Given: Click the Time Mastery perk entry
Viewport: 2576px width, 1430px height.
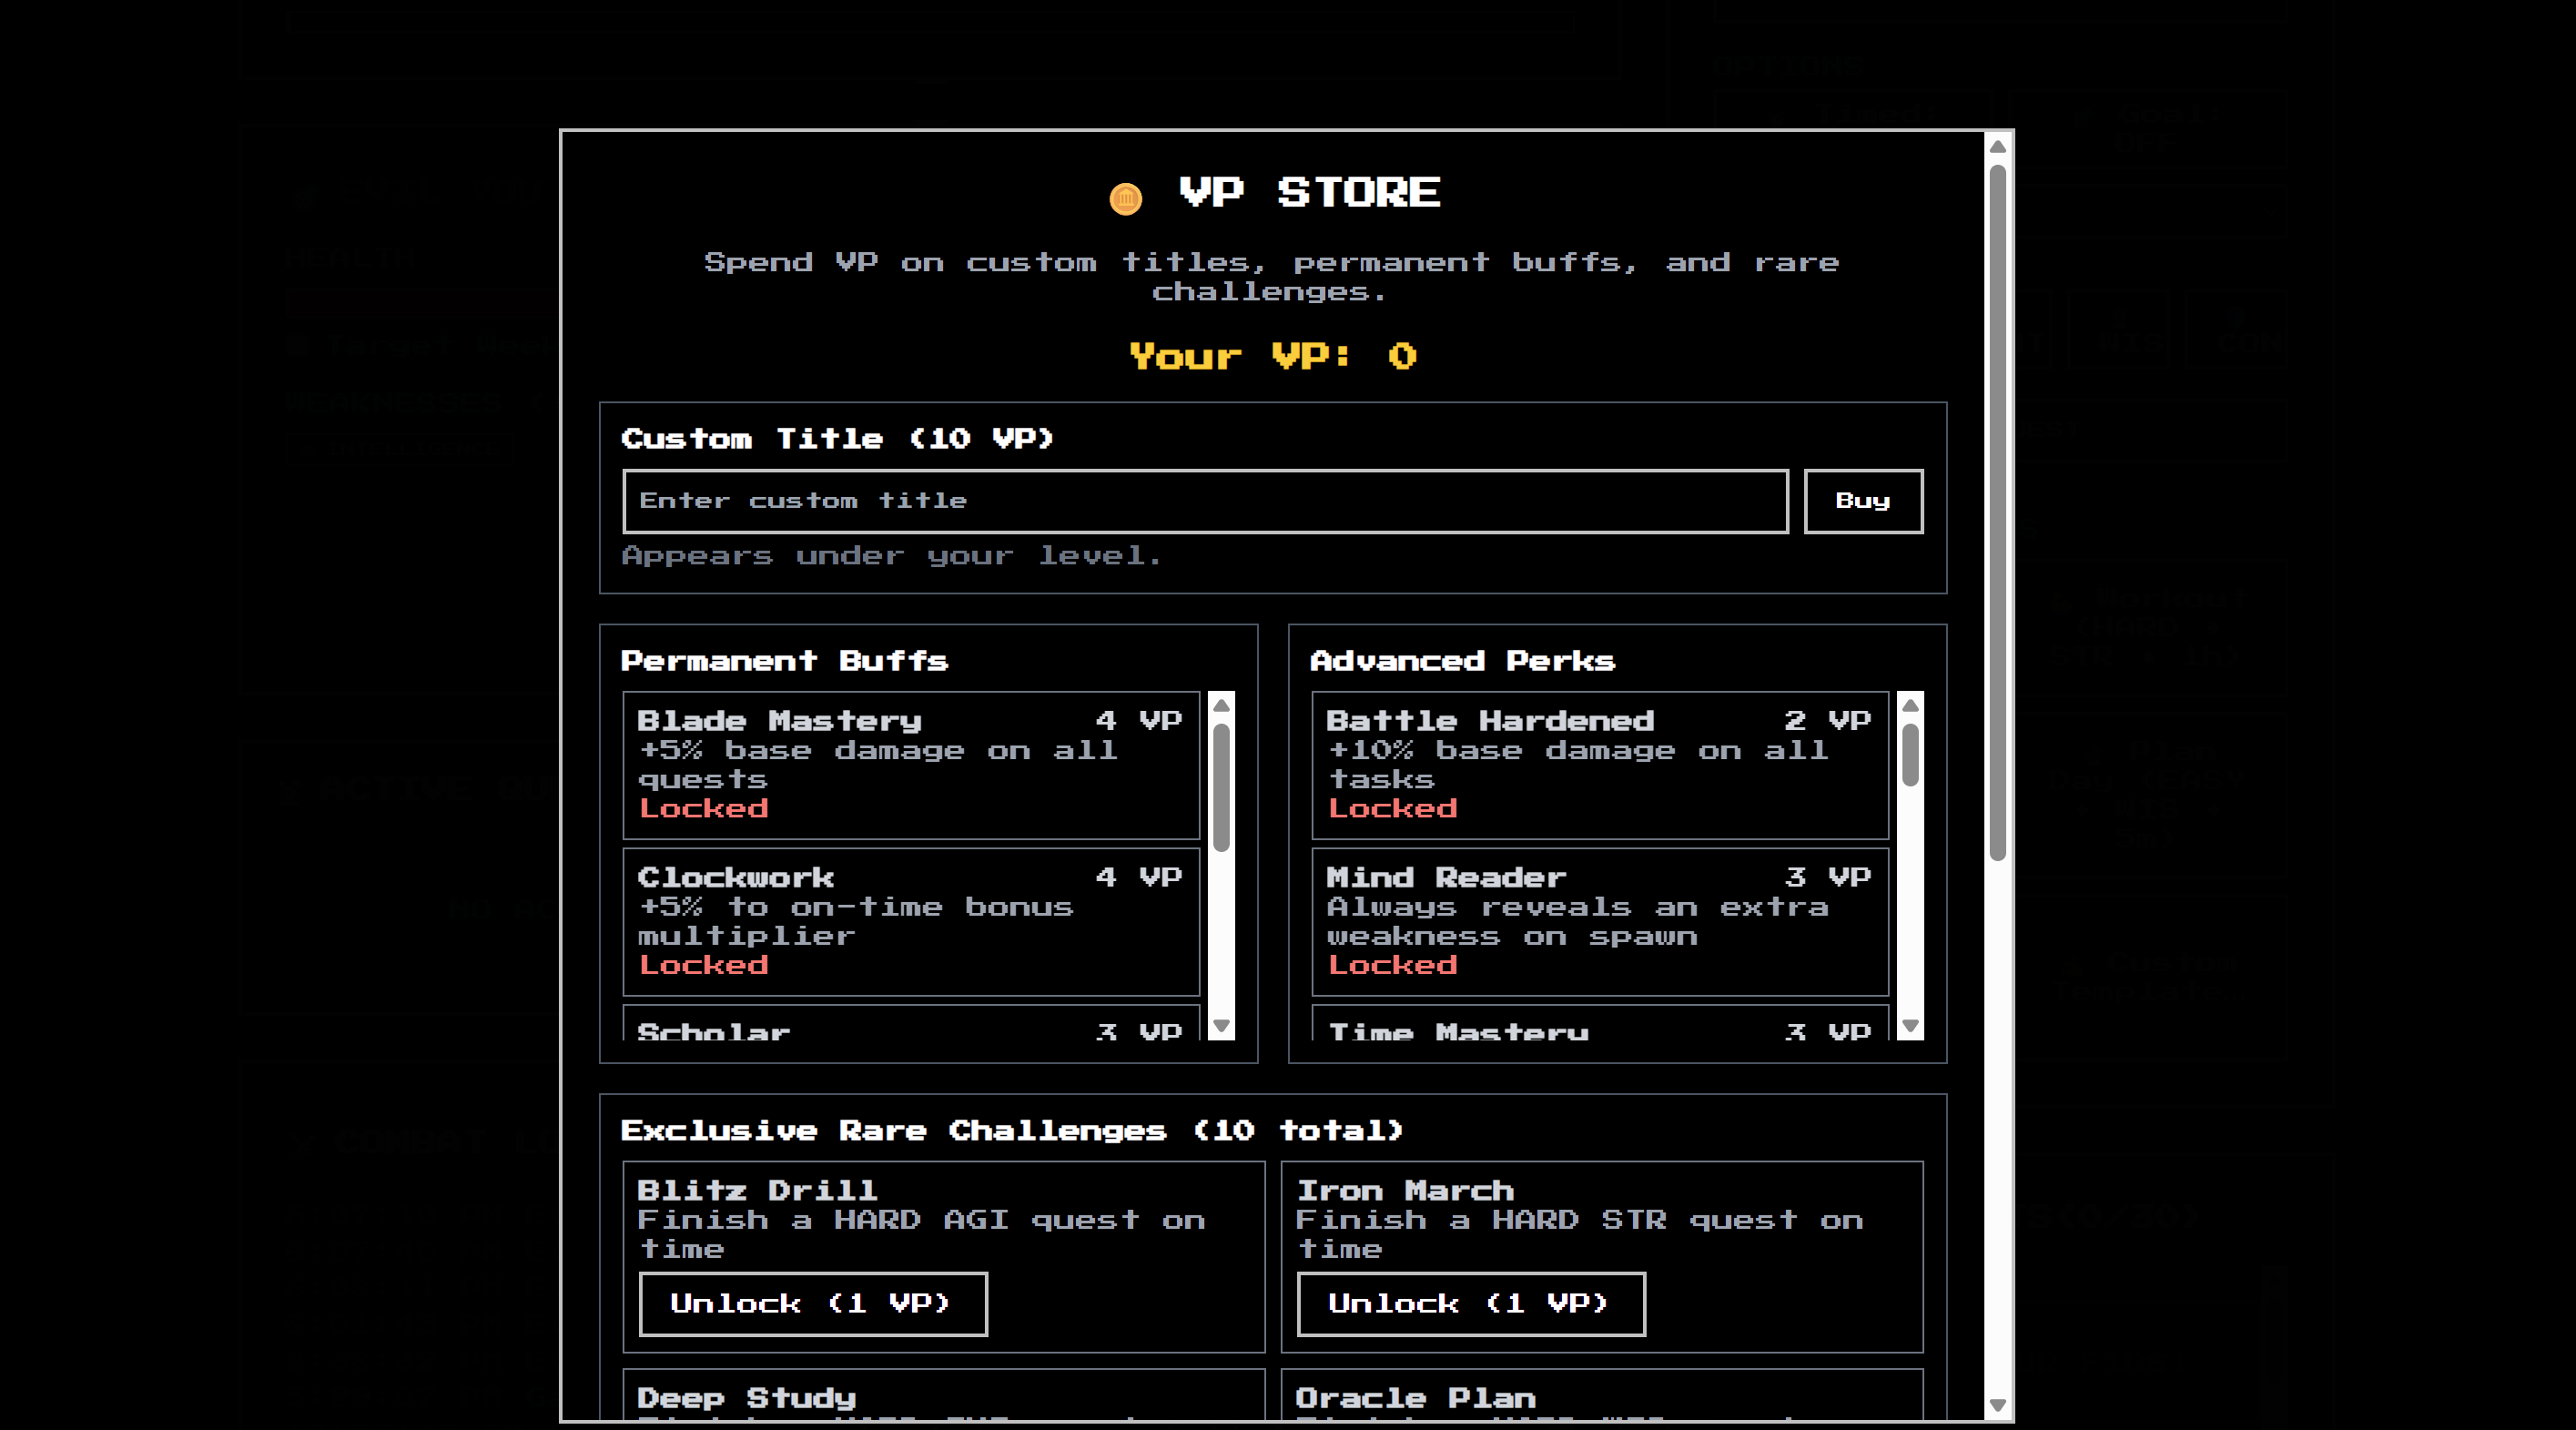Looking at the screenshot, I should point(1600,1023).
